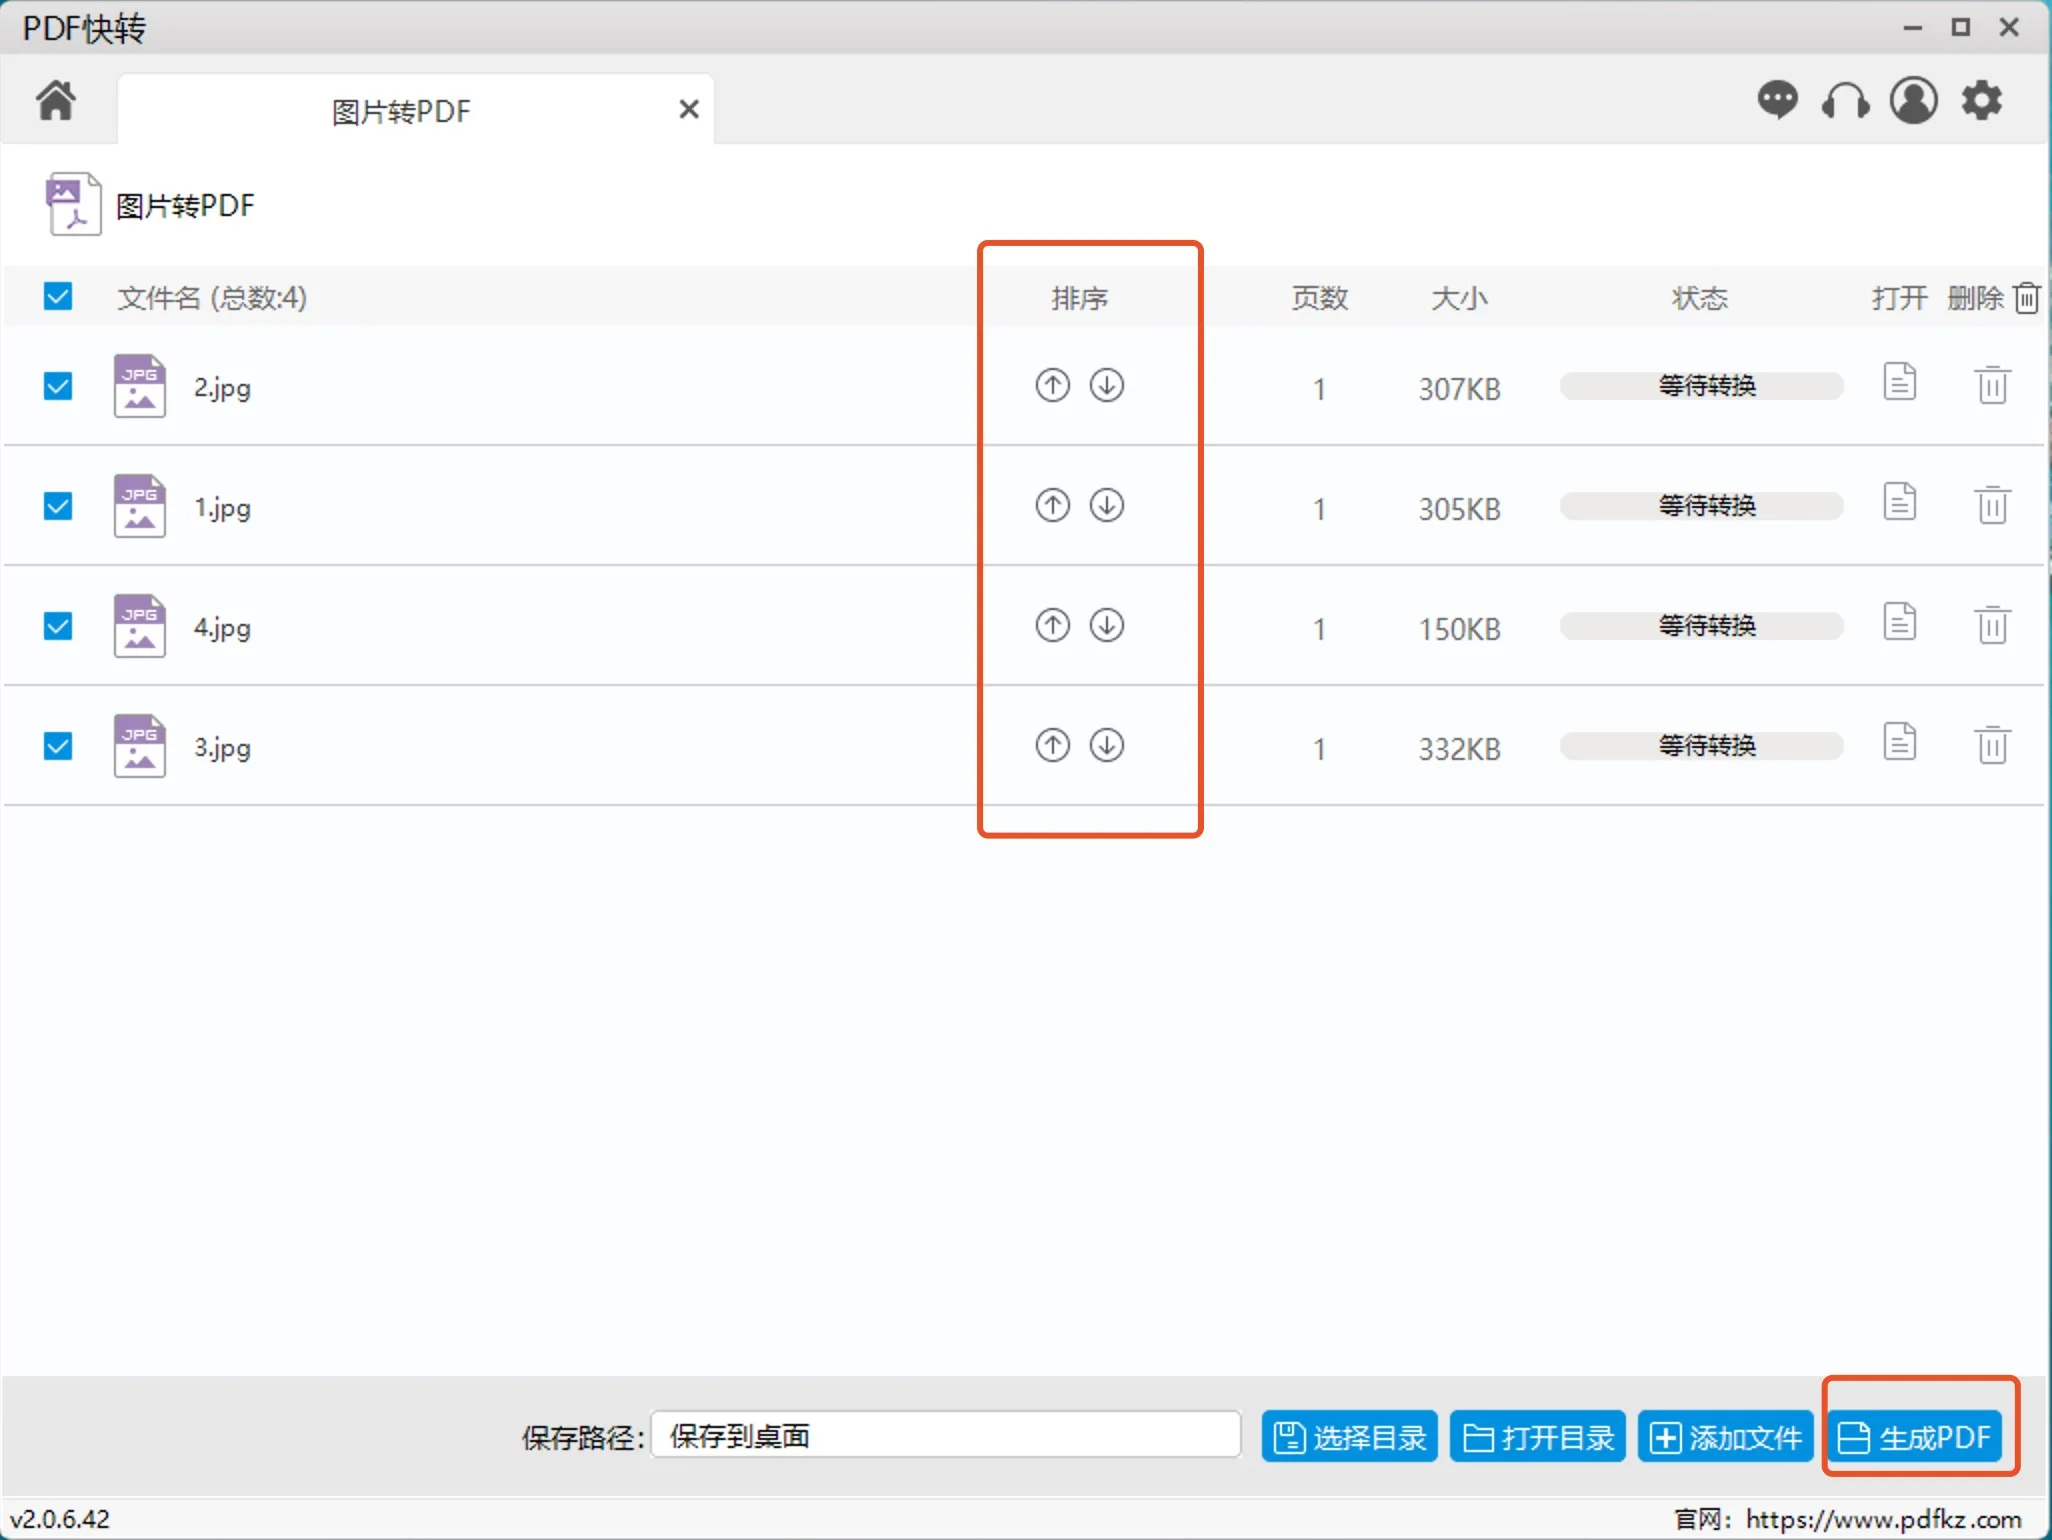Click the v2.0.6.42 version label
The height and width of the screenshot is (1540, 2052).
[60, 1519]
